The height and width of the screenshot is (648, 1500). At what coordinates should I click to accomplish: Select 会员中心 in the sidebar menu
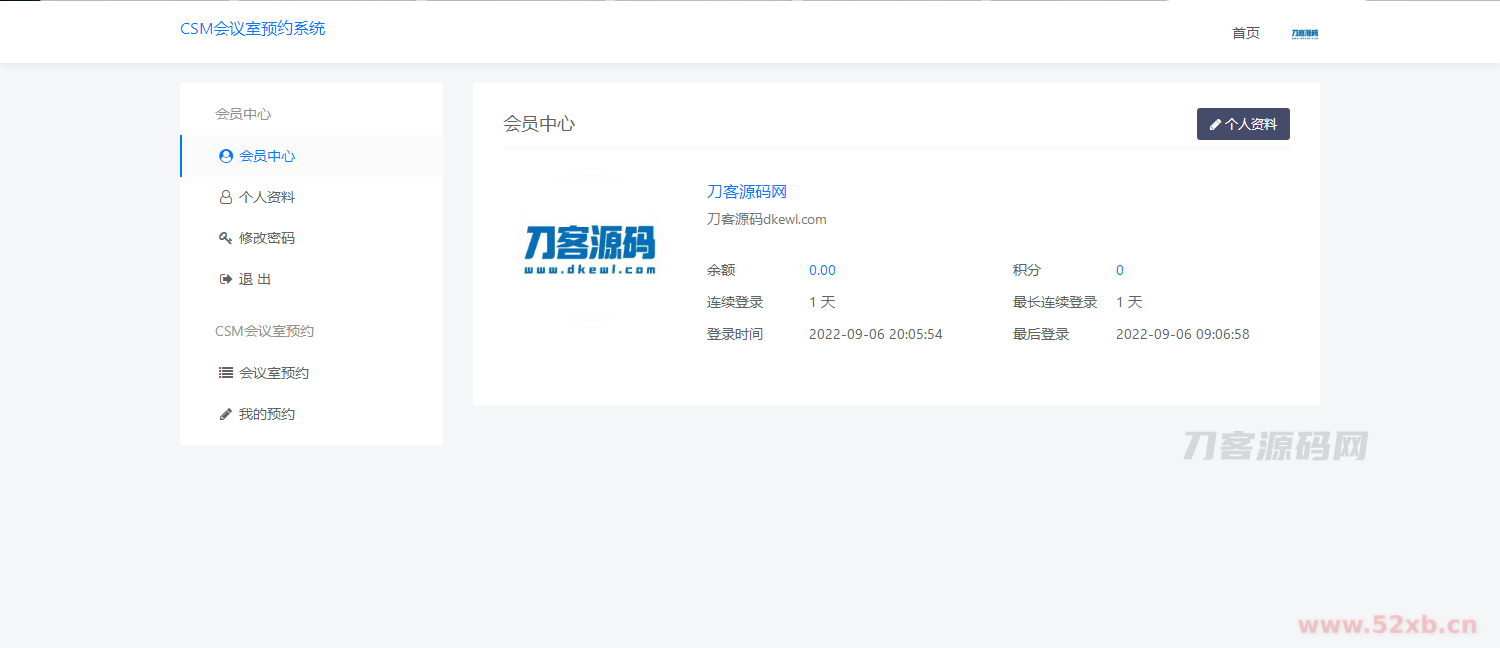(x=267, y=156)
